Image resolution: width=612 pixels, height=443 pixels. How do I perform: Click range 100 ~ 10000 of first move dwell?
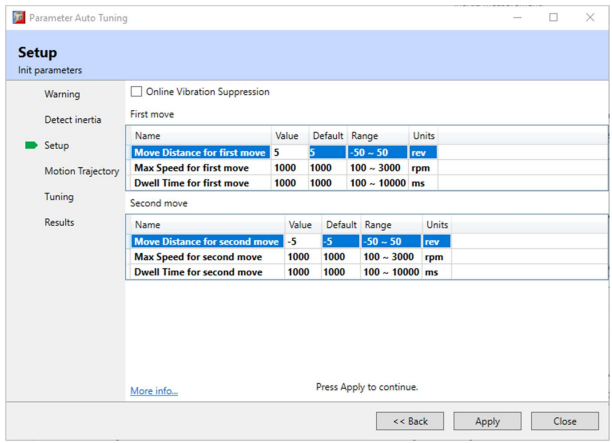point(378,183)
